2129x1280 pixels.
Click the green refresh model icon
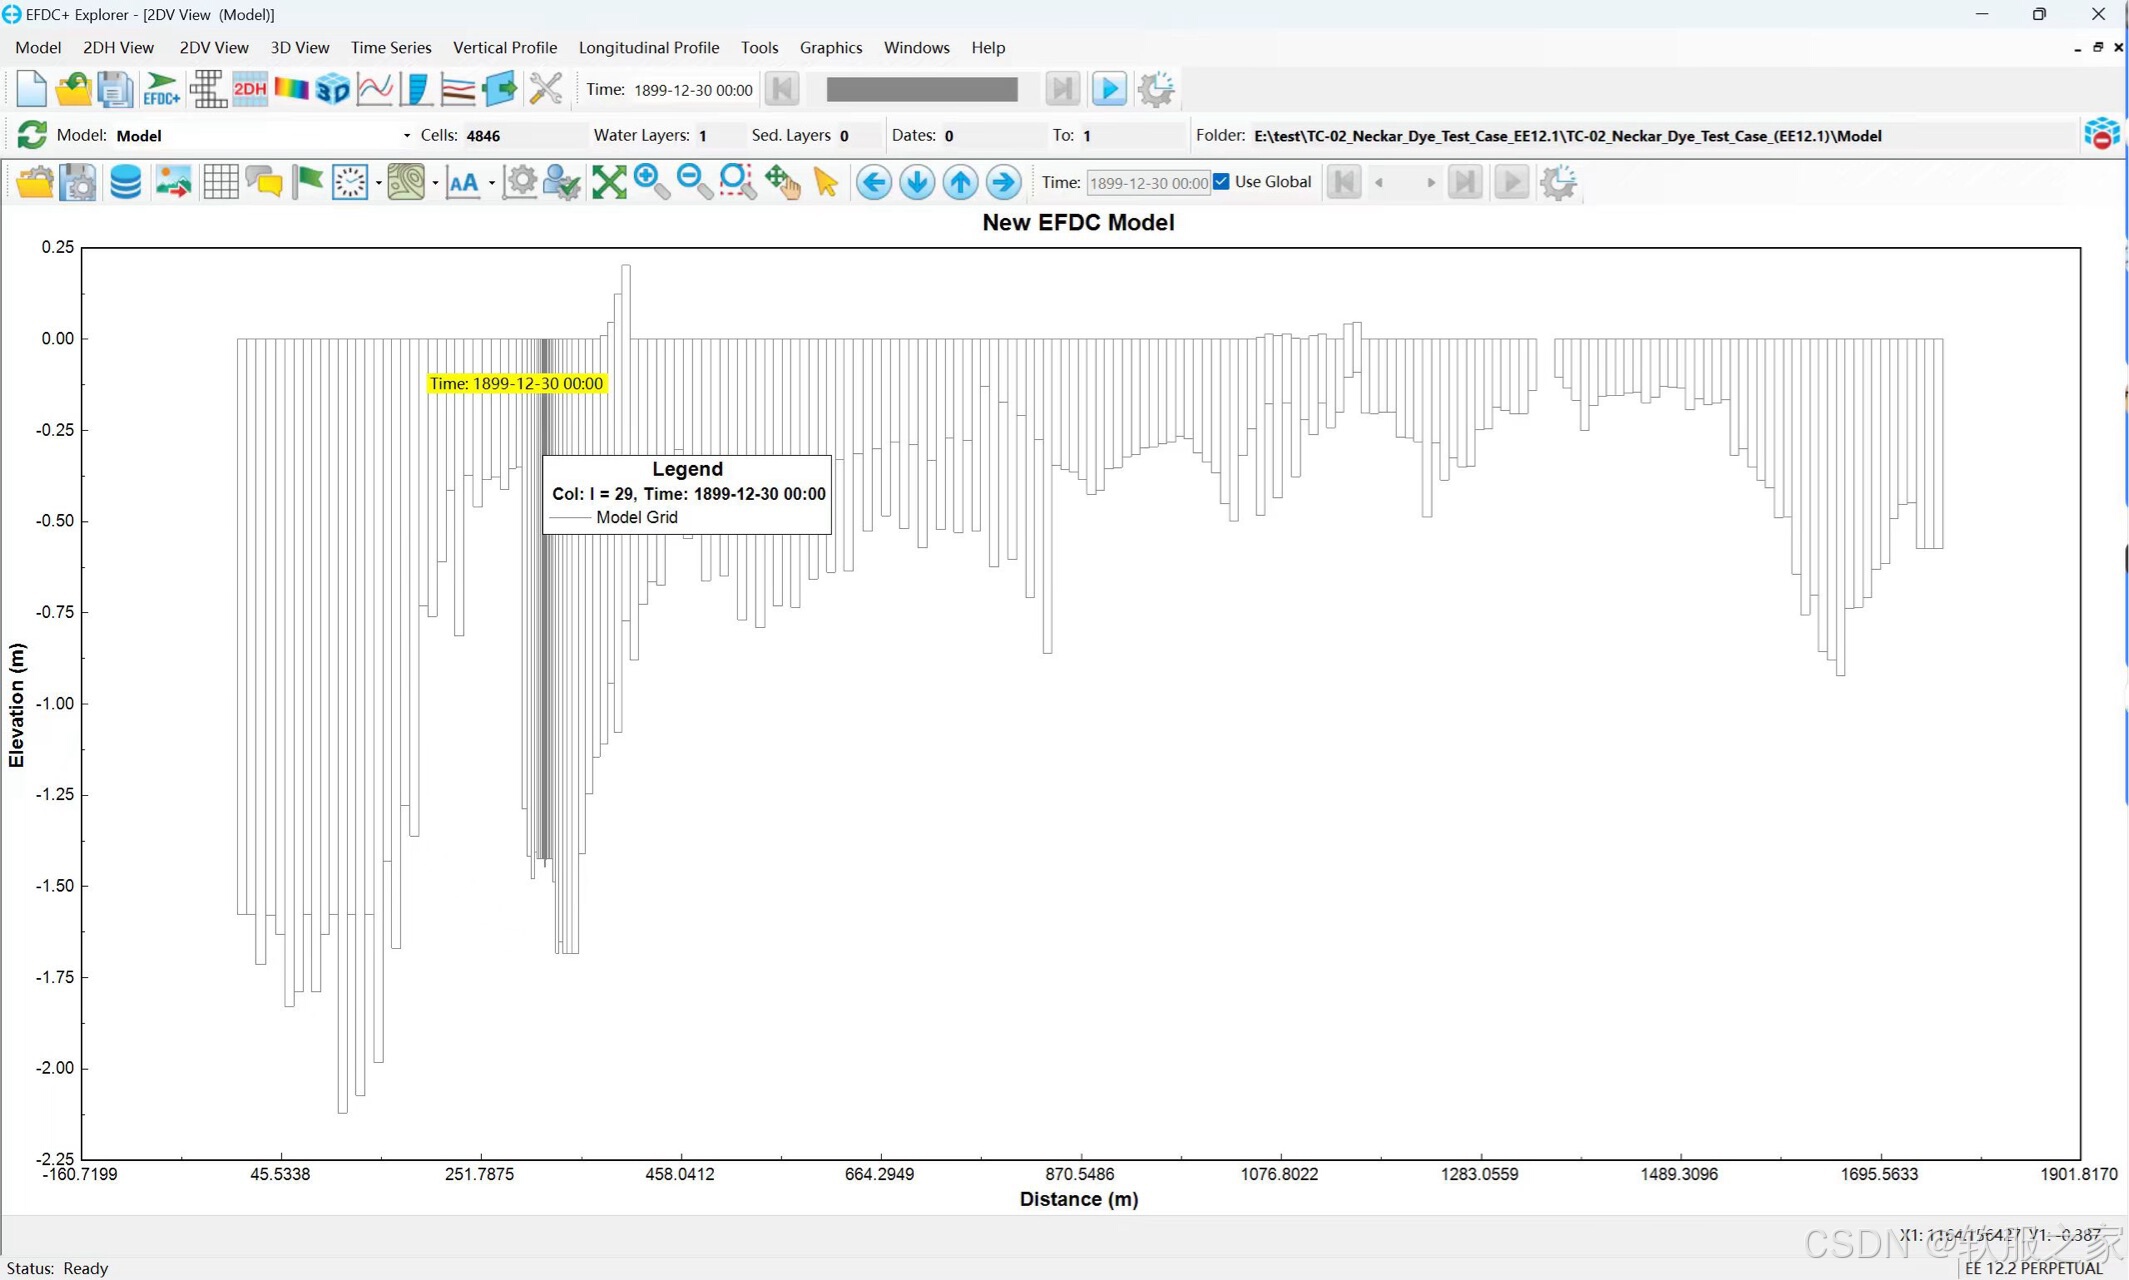[31, 135]
